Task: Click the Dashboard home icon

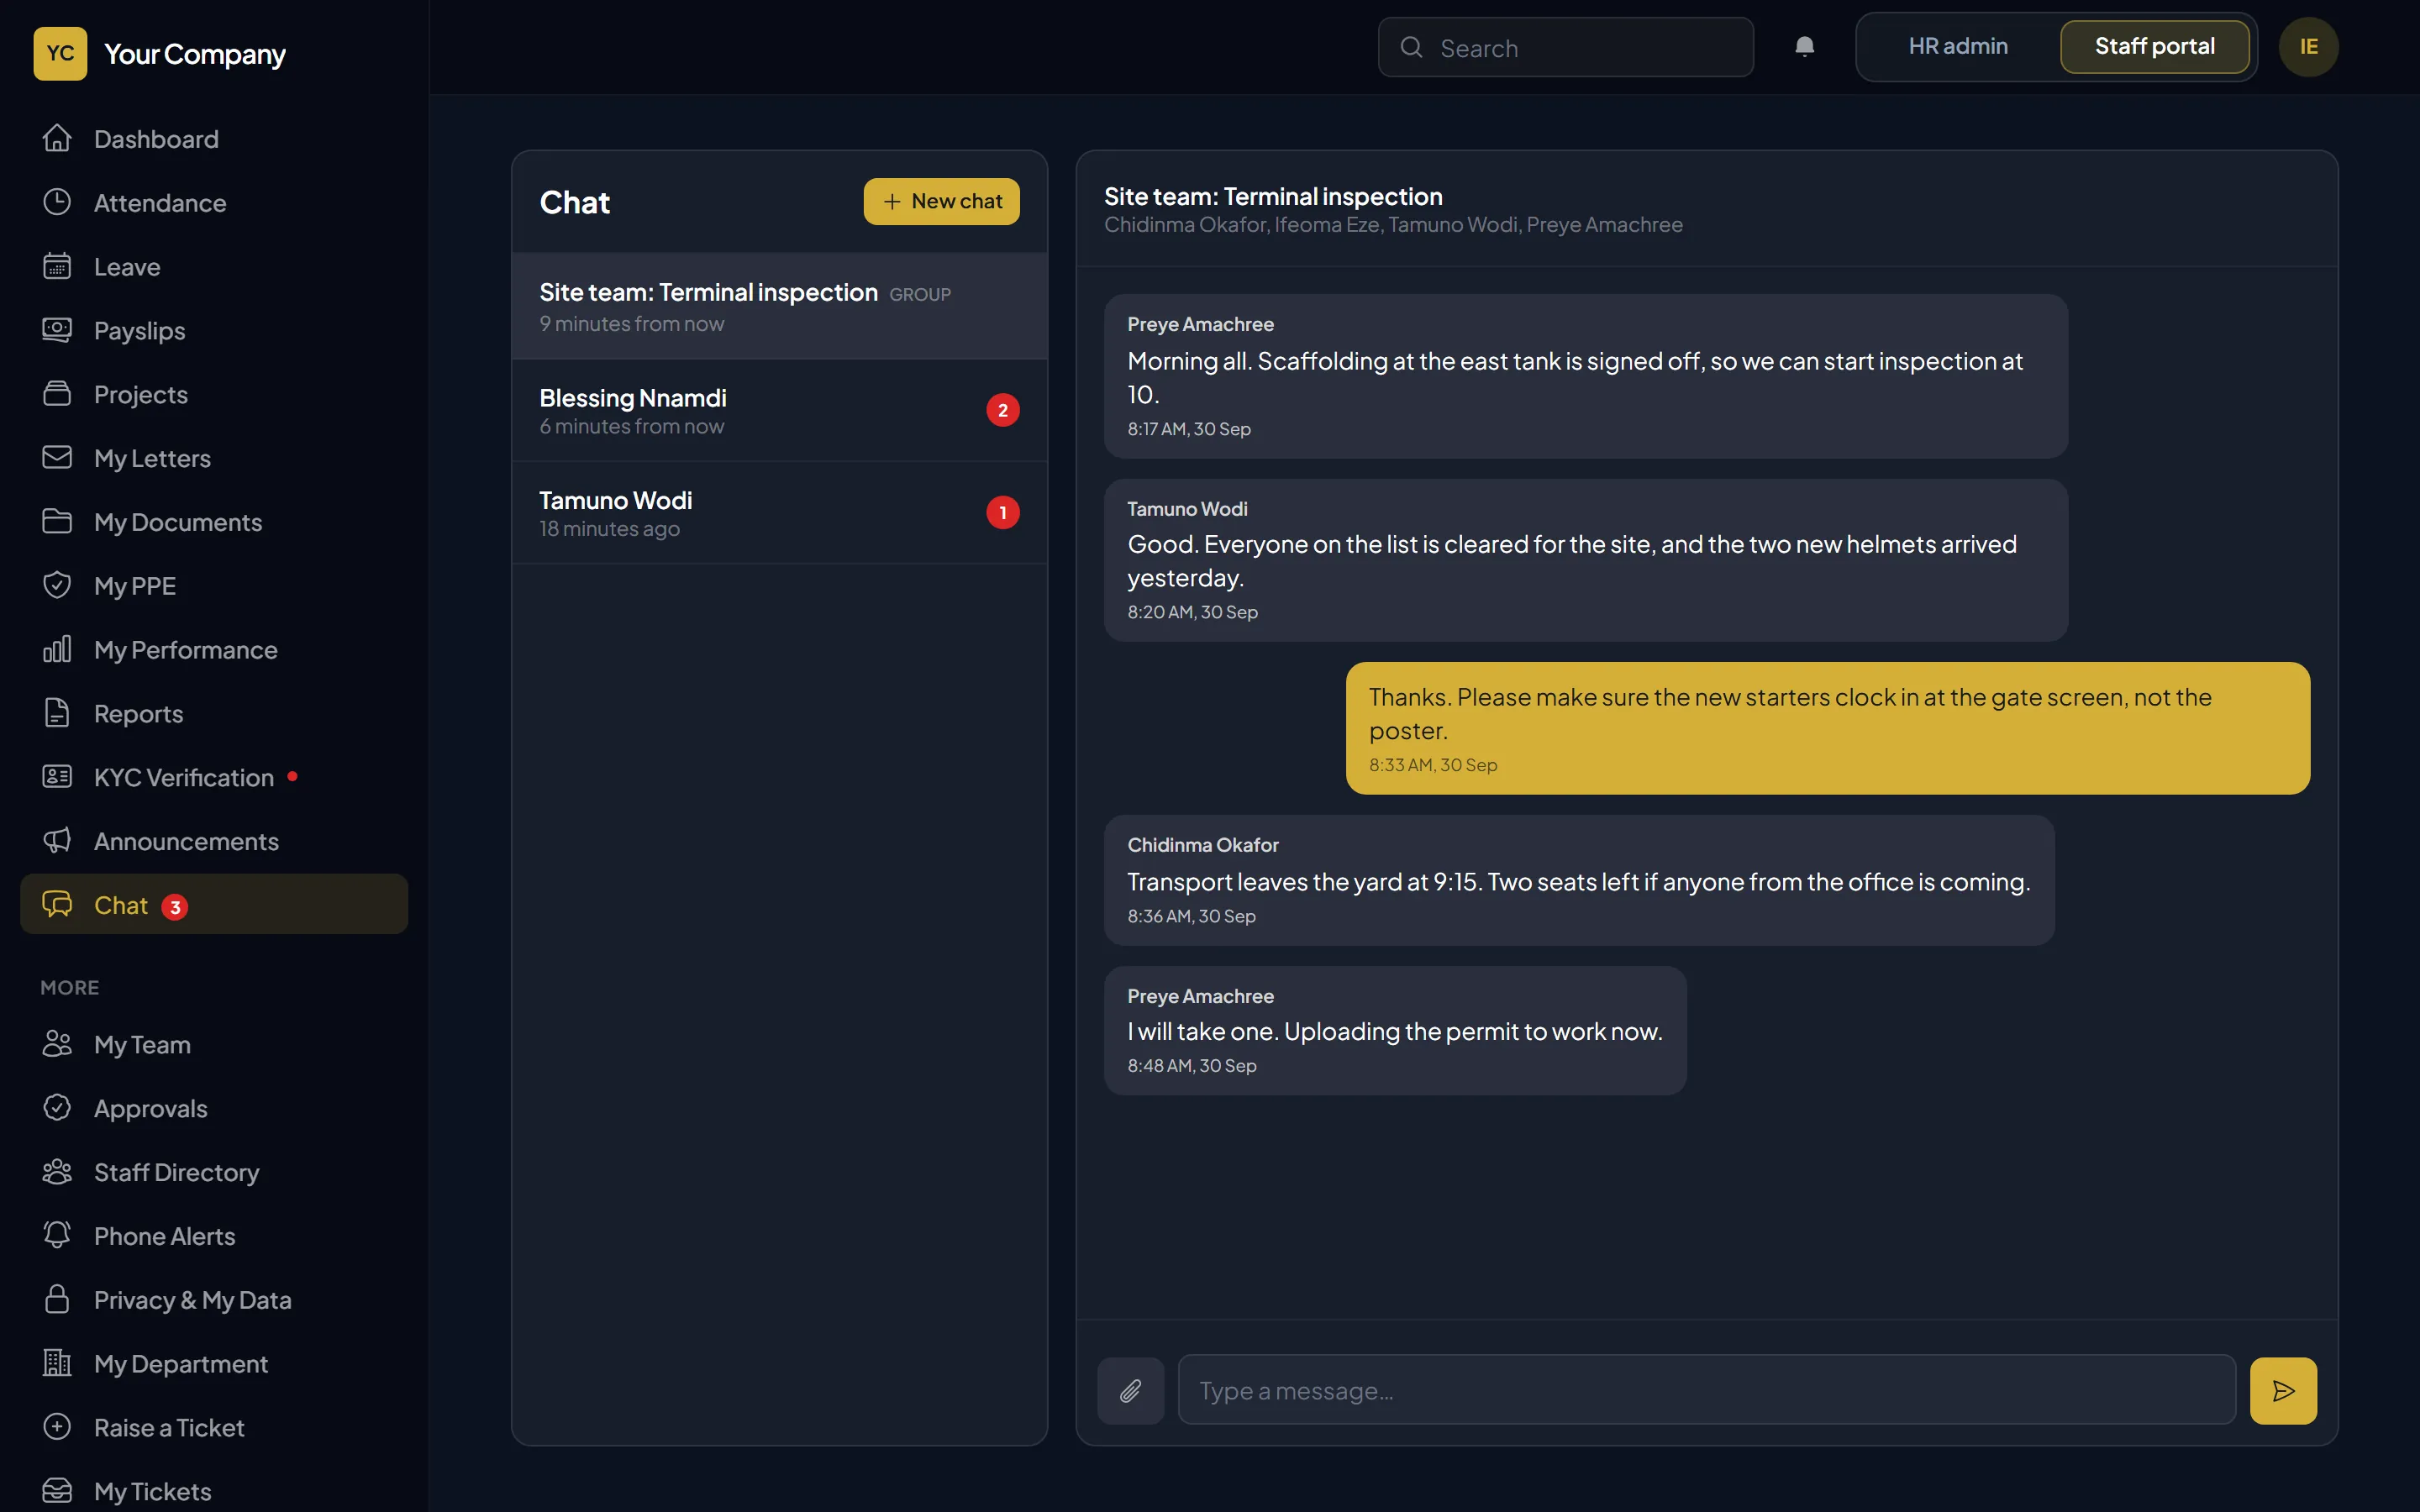Action: [x=57, y=139]
